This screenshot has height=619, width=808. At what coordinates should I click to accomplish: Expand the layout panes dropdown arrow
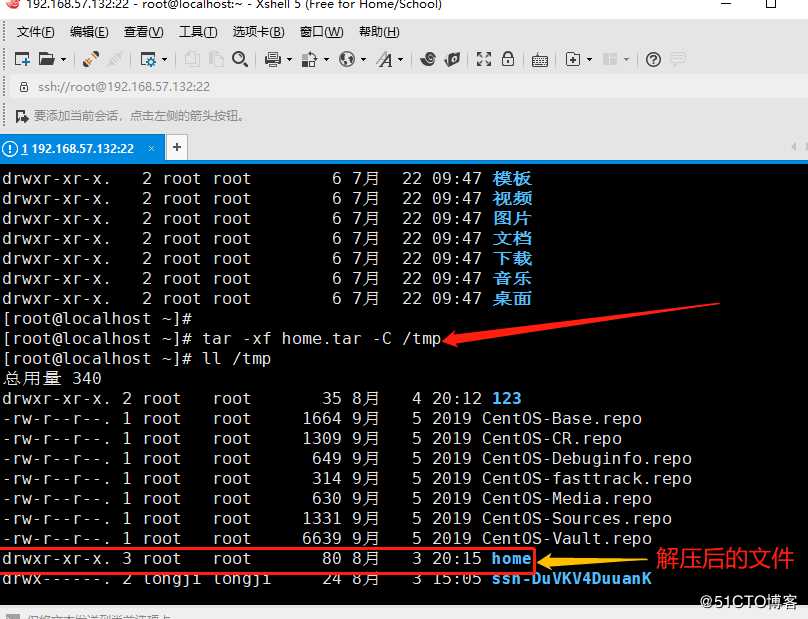[x=626, y=60]
